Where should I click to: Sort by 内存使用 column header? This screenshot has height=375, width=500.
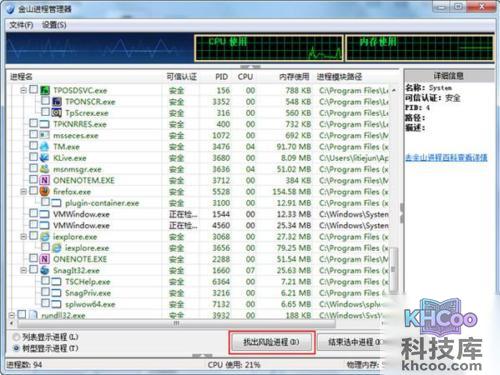(294, 77)
